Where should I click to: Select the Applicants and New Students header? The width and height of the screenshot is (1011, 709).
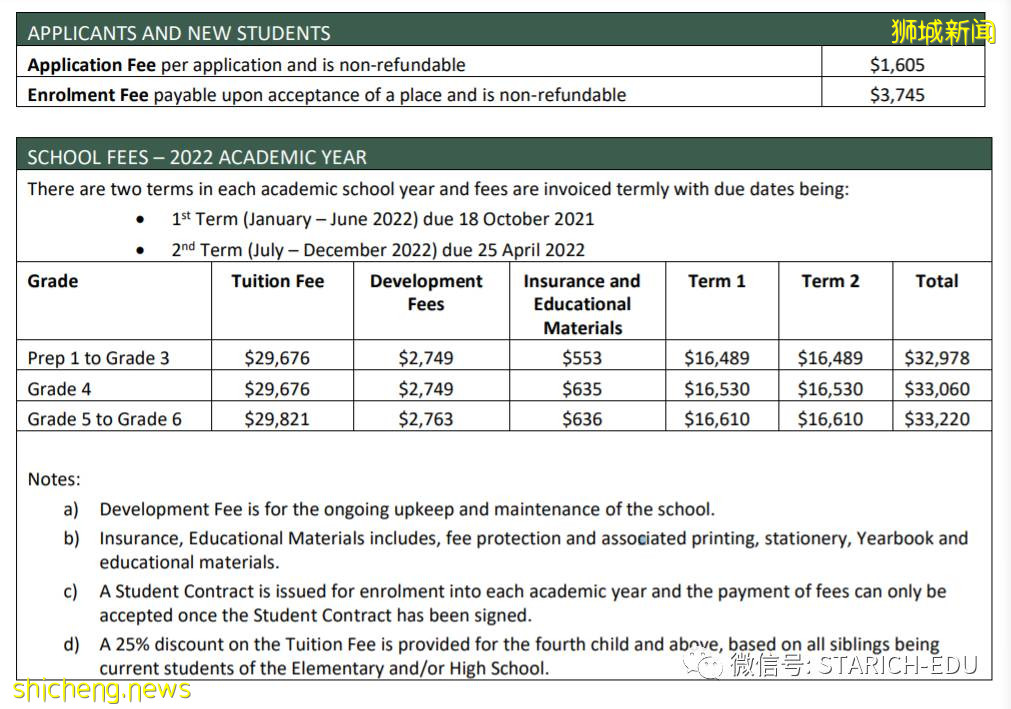179,33
